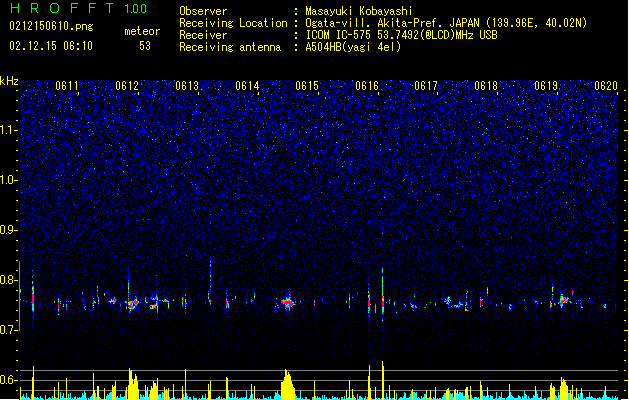Screen dimensions: 629x400
Task: Click the Observer label
Action: point(203,11)
